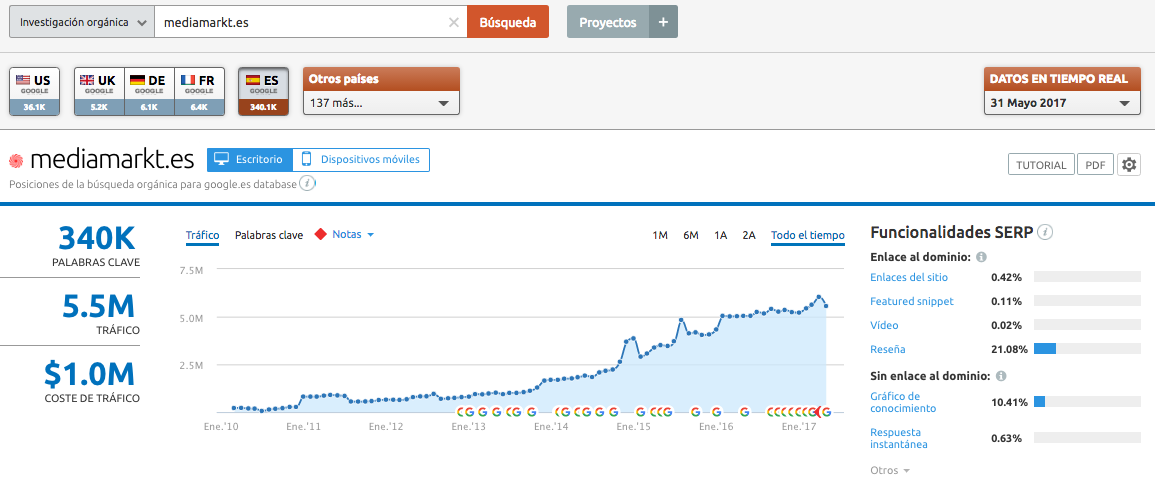Set chart range to Todo el tiempo
This screenshot has width=1155, height=483.
coord(808,236)
